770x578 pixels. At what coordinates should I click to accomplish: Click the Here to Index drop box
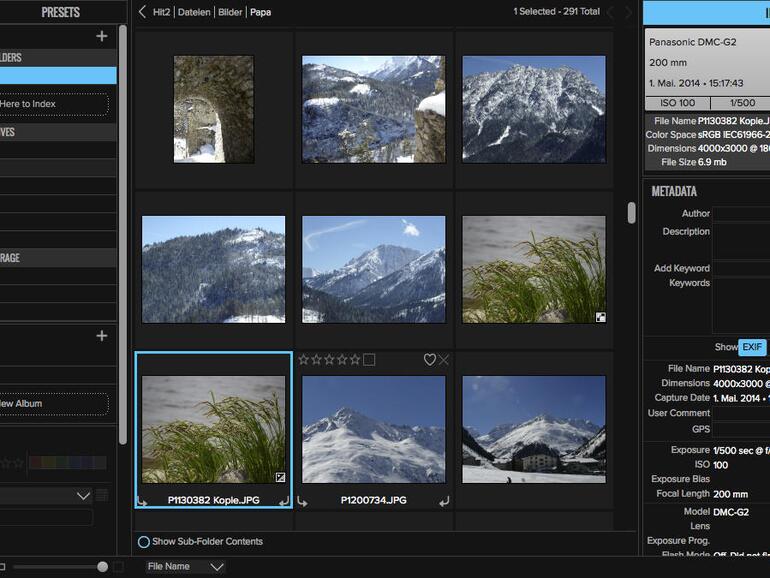click(50, 103)
